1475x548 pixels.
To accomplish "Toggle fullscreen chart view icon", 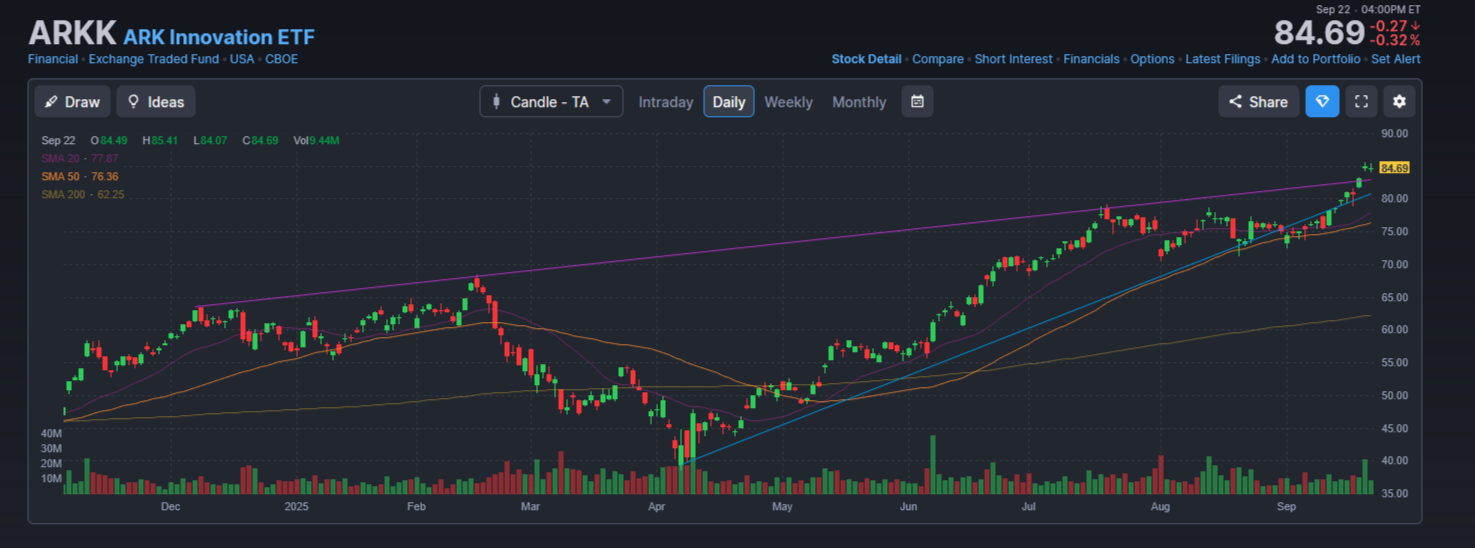I will [1361, 102].
